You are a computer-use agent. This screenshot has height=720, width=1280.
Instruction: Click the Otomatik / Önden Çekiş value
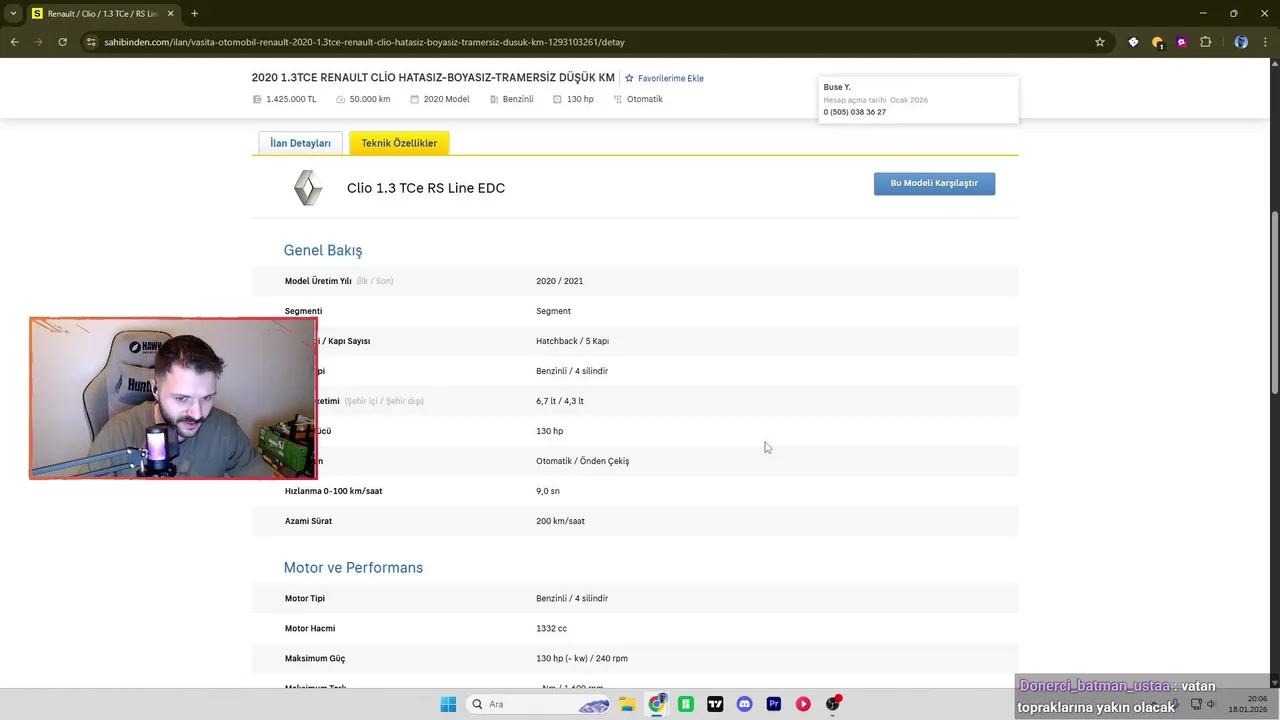[582, 461]
